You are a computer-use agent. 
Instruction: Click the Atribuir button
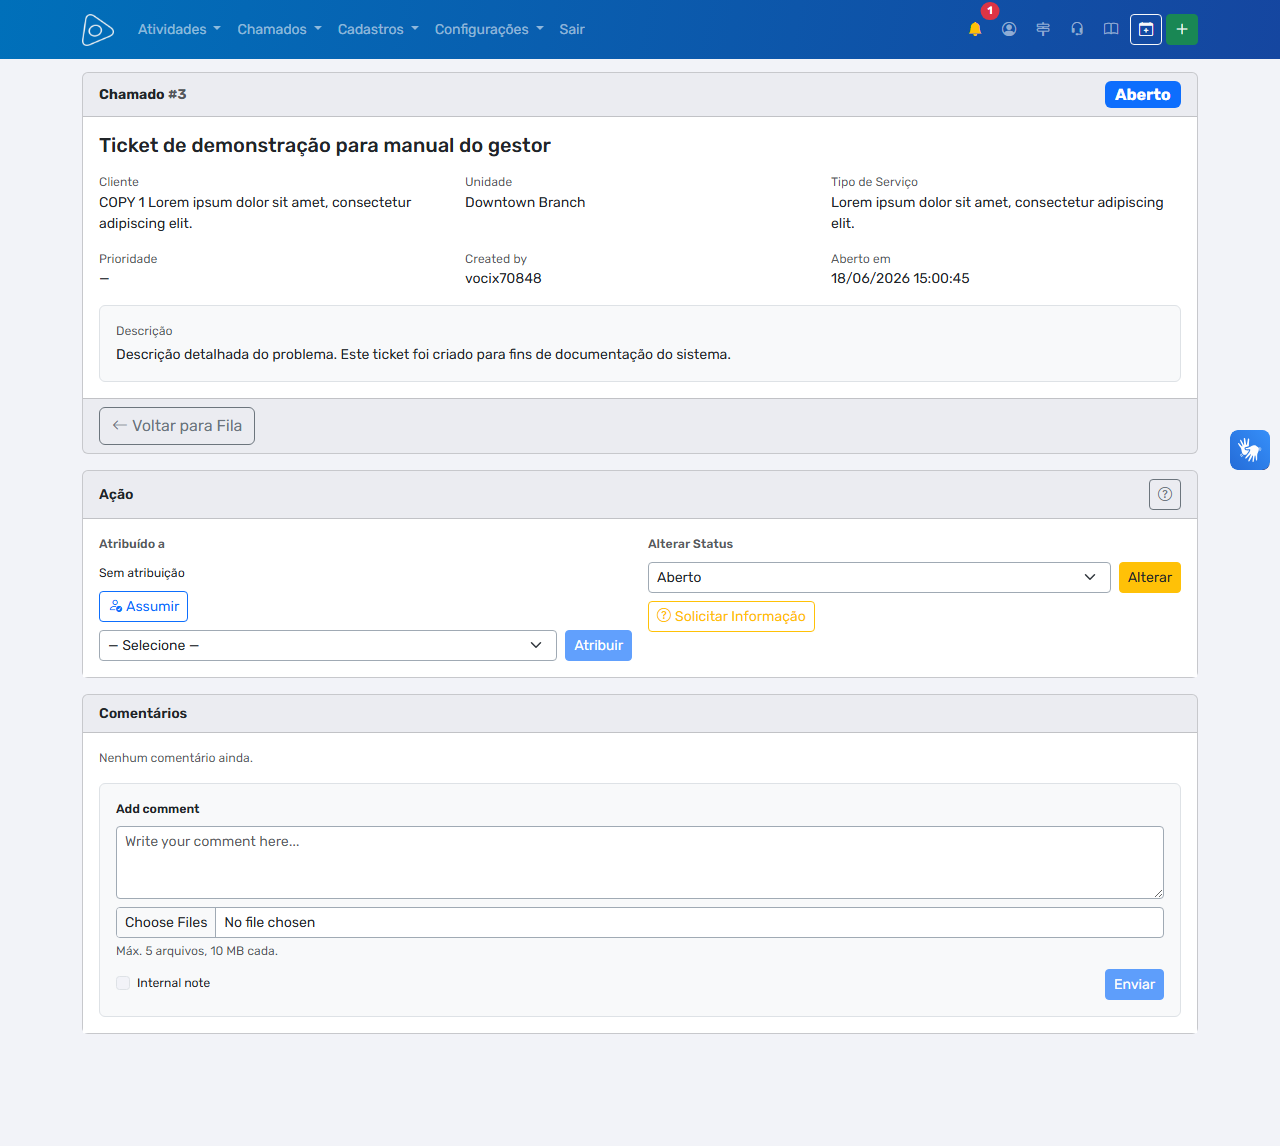coord(598,645)
